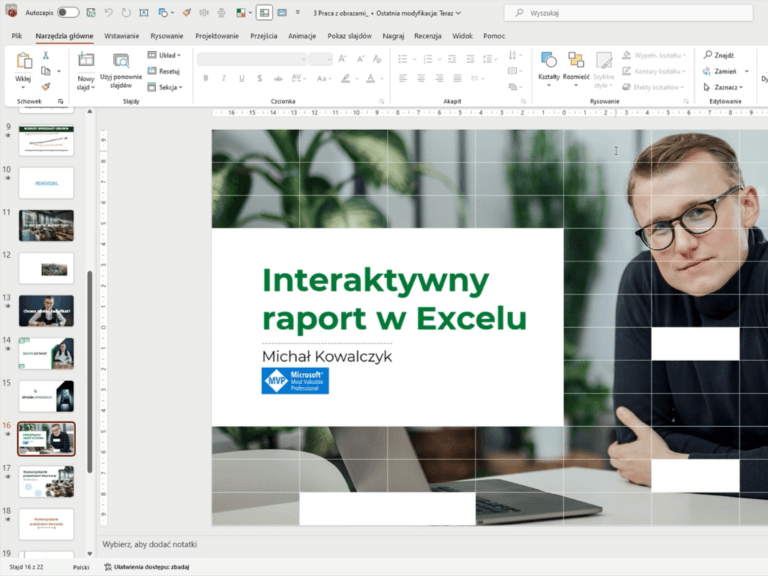Open the font name combo box
The height and width of the screenshot is (576, 768).
[x=252, y=59]
